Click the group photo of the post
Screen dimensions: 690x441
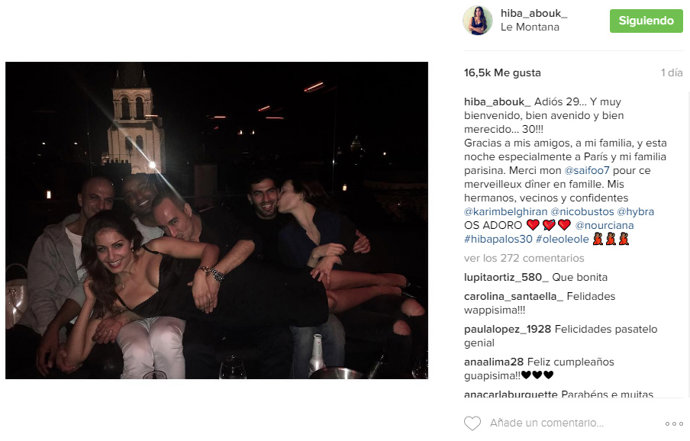[x=217, y=220]
